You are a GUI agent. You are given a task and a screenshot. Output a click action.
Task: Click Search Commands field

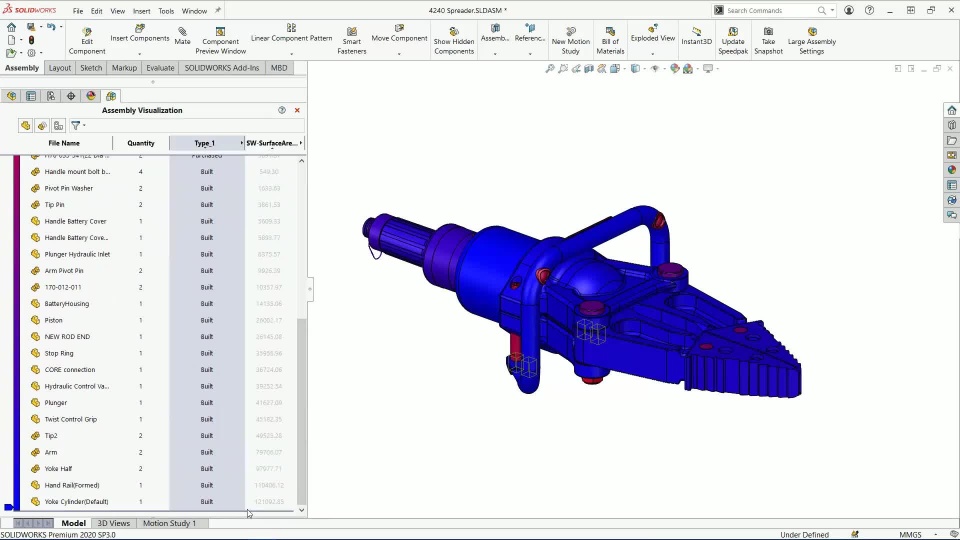pos(771,10)
